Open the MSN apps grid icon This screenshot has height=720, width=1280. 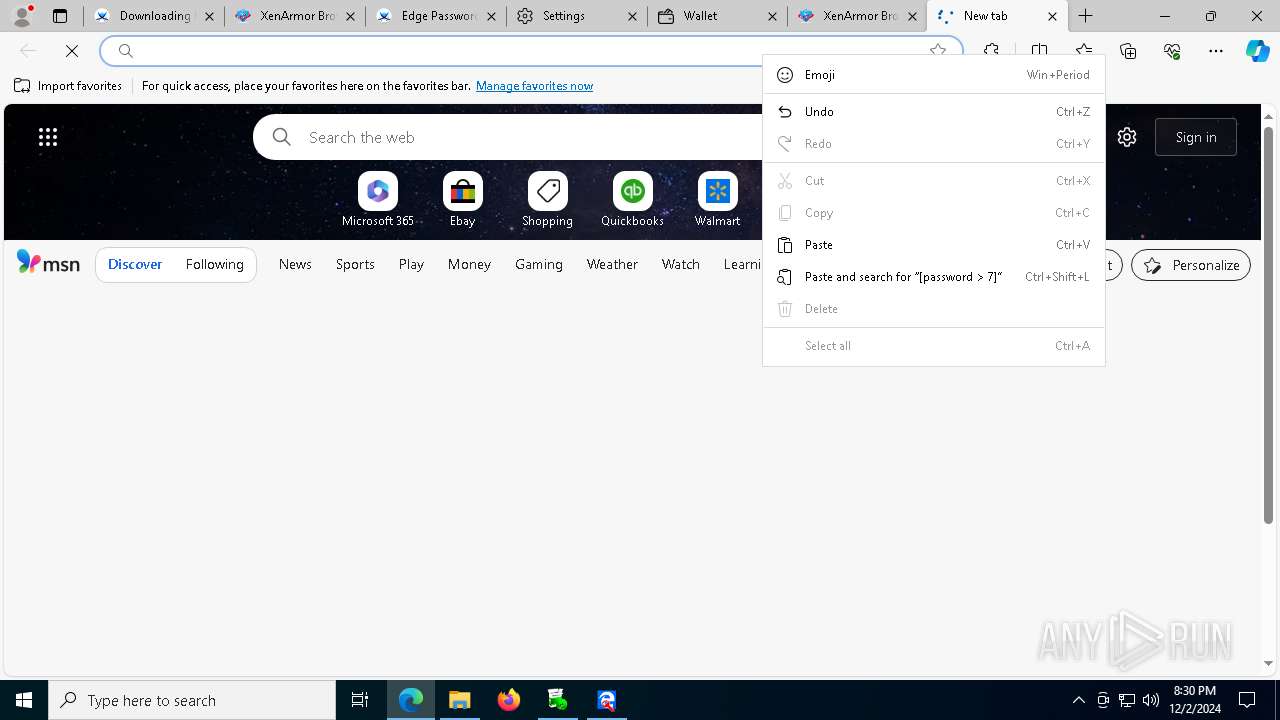48,137
